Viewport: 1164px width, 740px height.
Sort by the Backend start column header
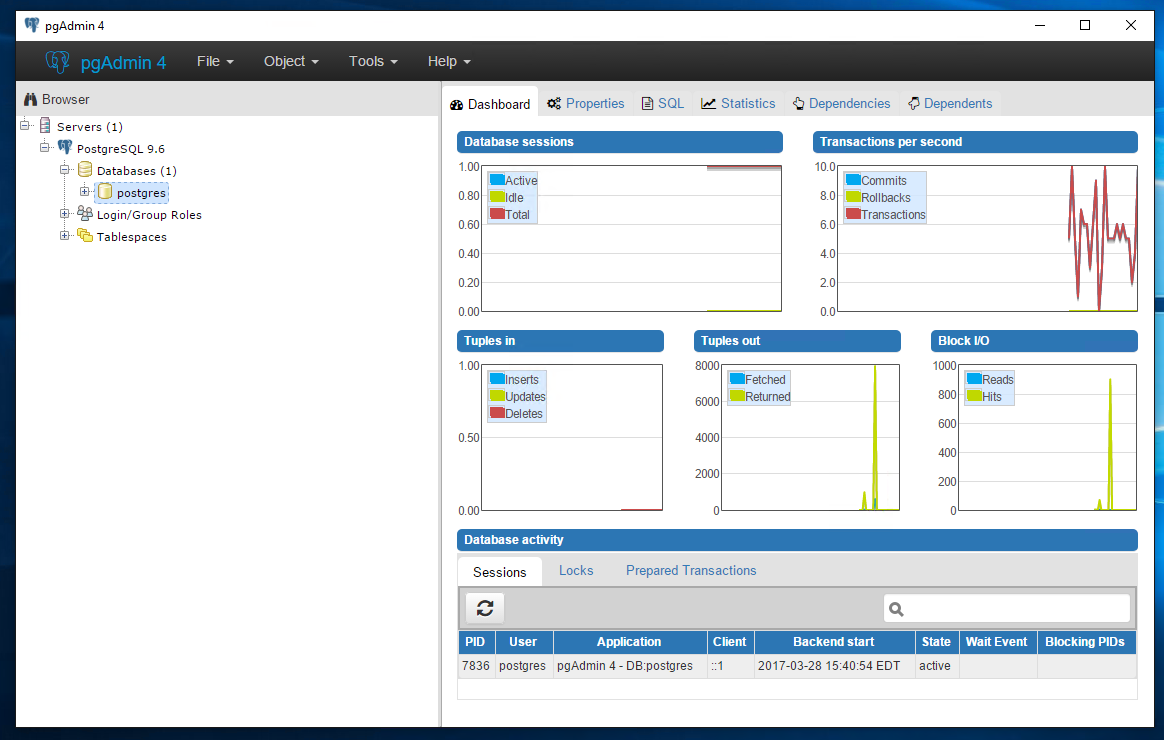click(834, 642)
